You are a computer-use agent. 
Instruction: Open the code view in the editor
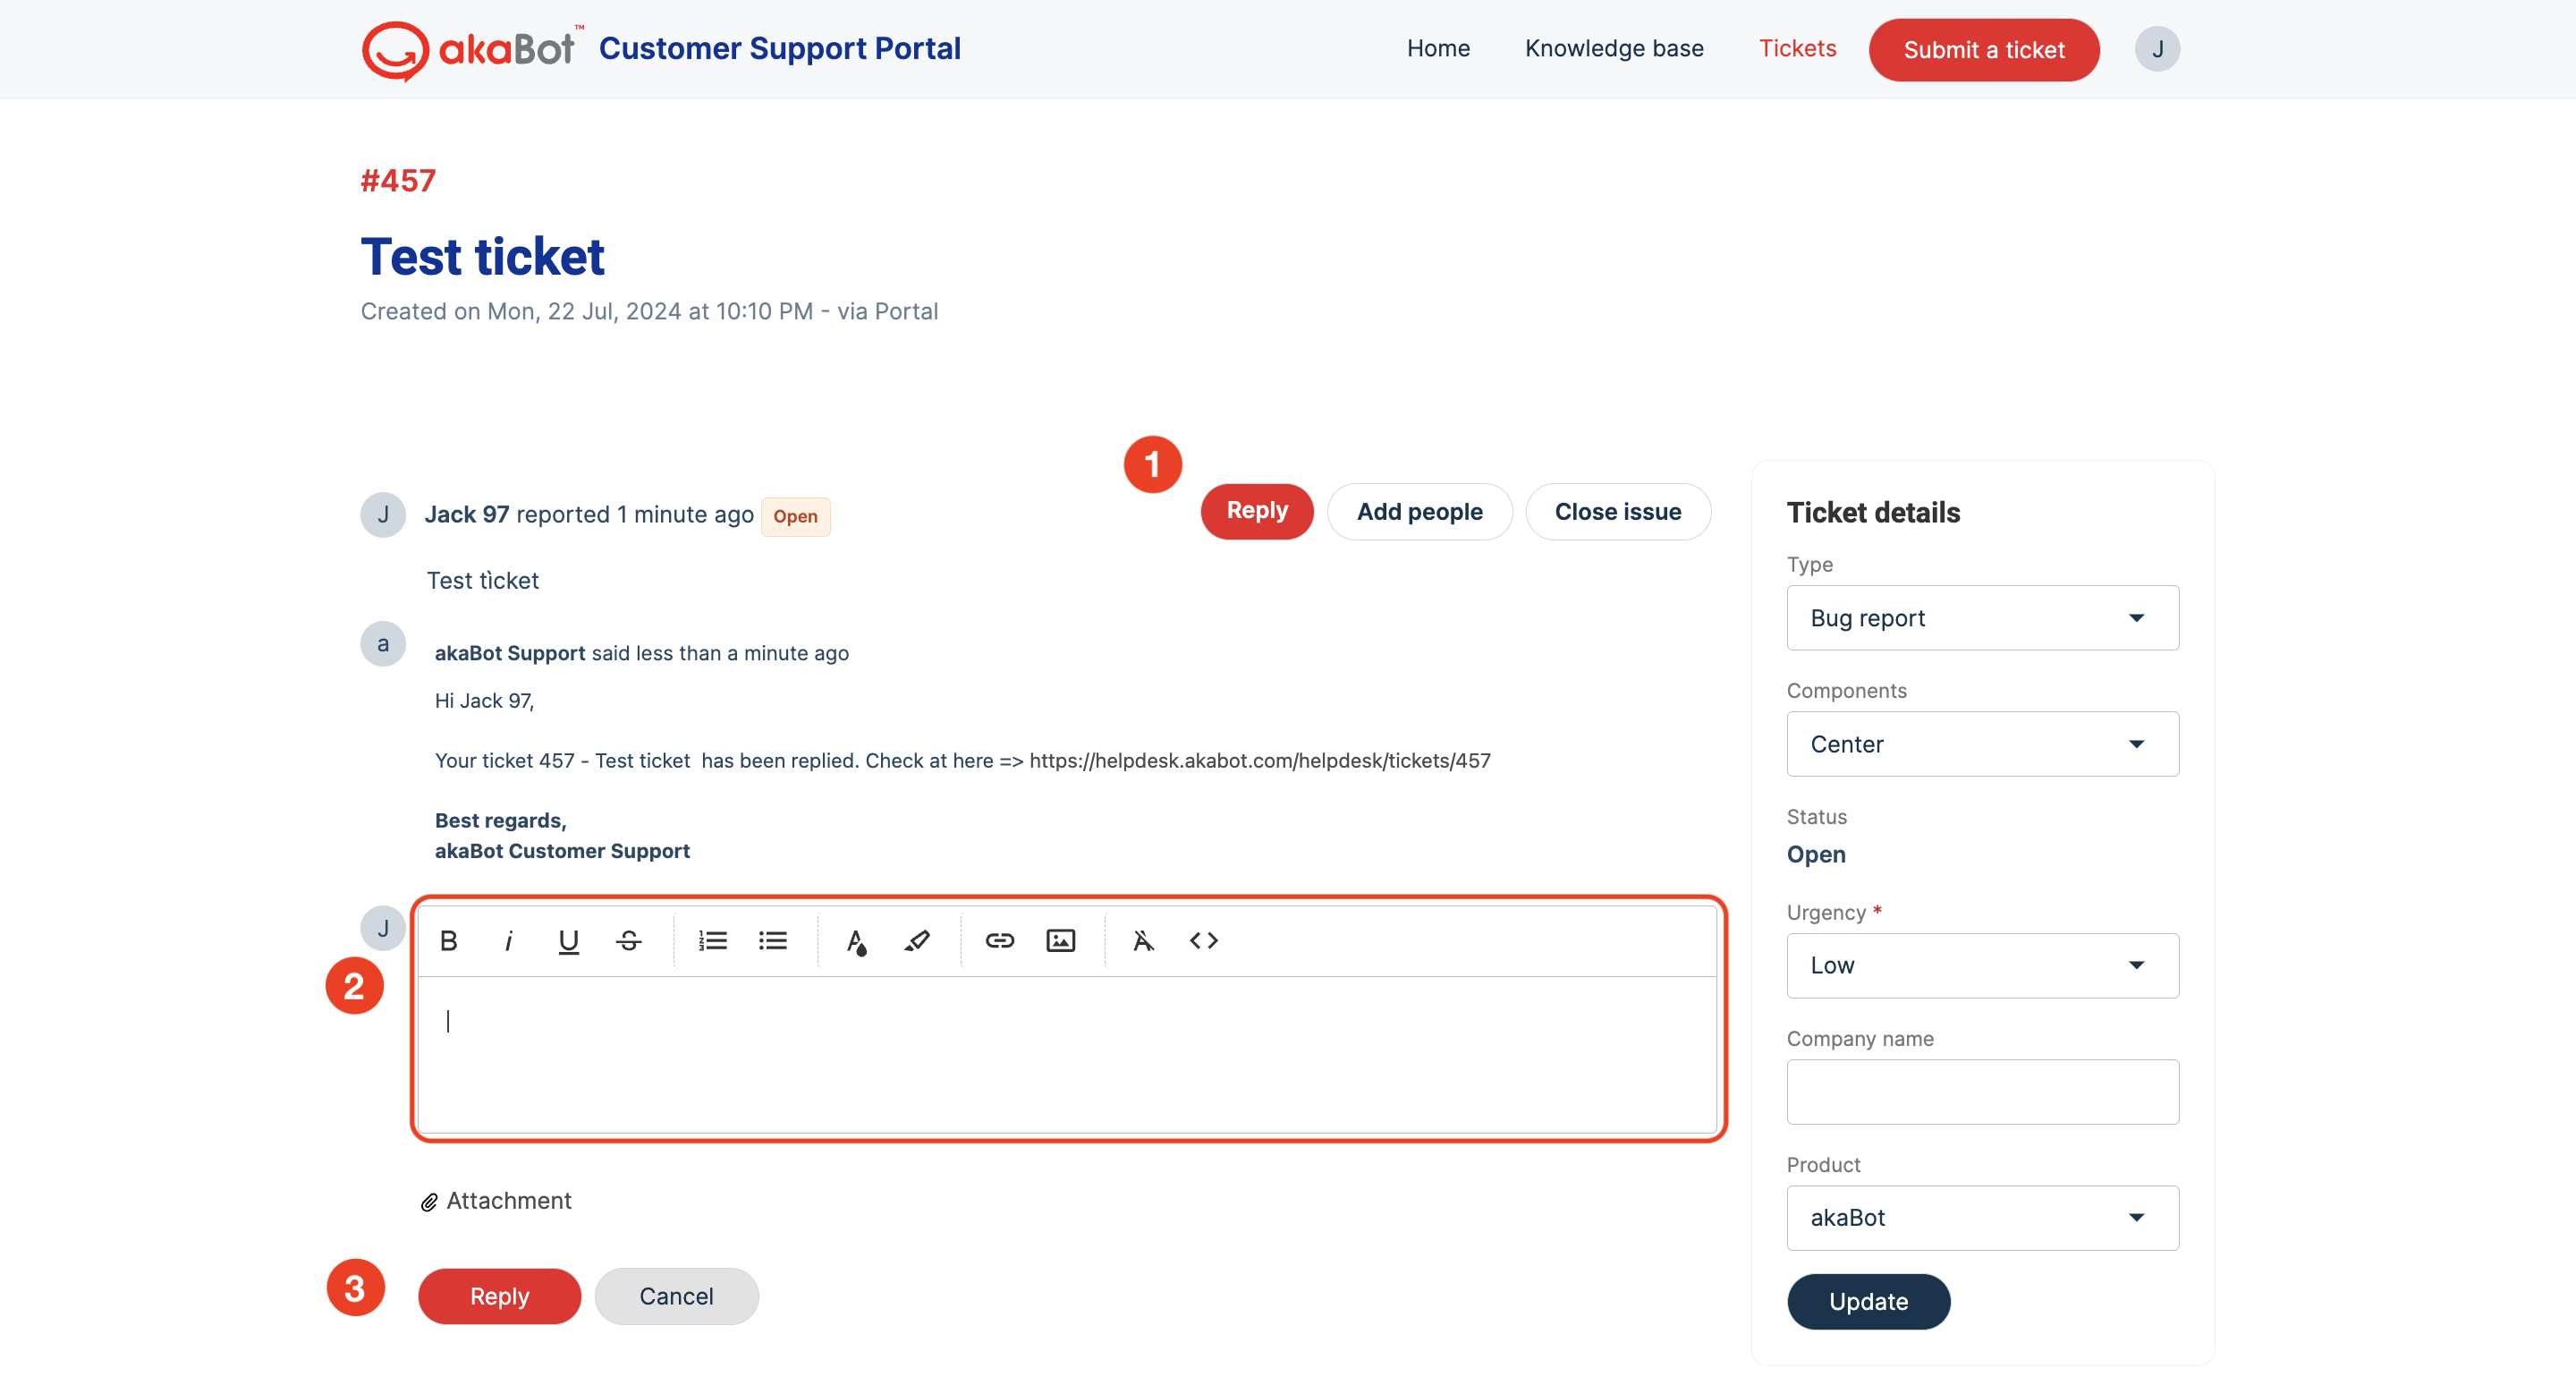point(1203,940)
